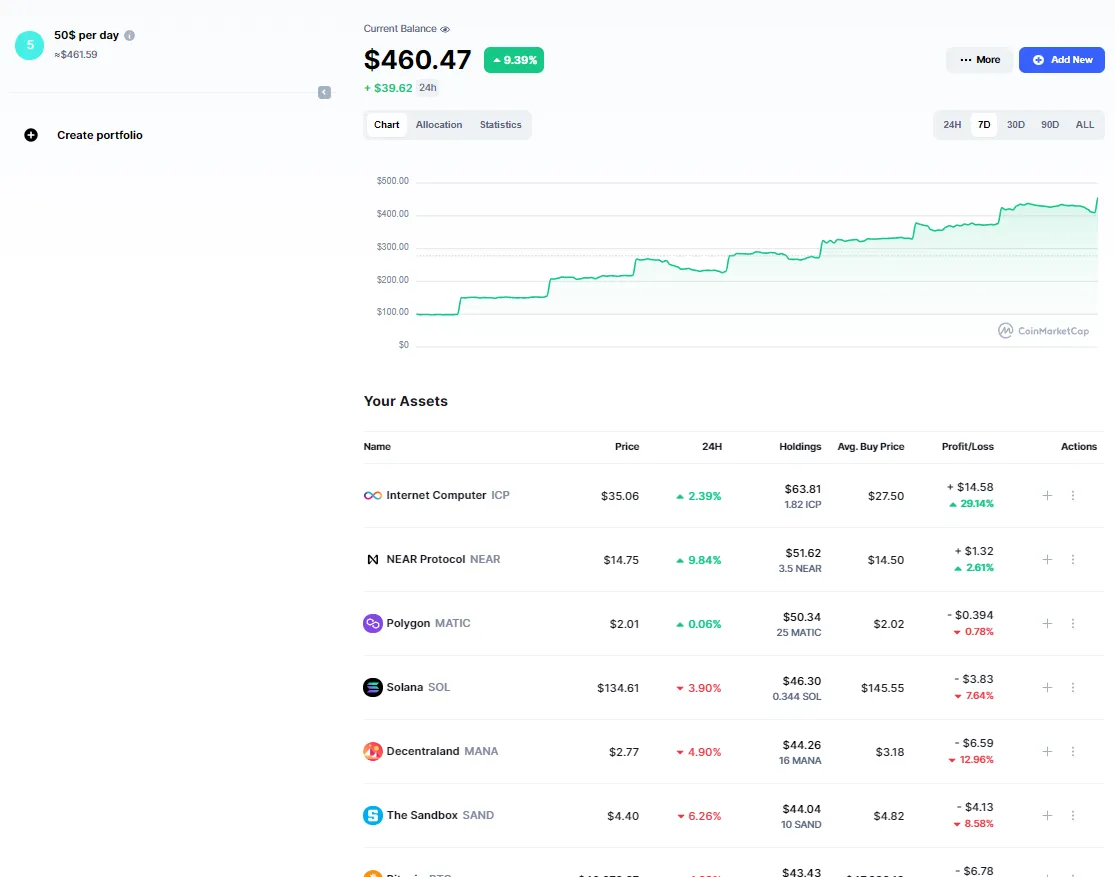
Task: Open the Solana asset link
Action: pos(418,687)
